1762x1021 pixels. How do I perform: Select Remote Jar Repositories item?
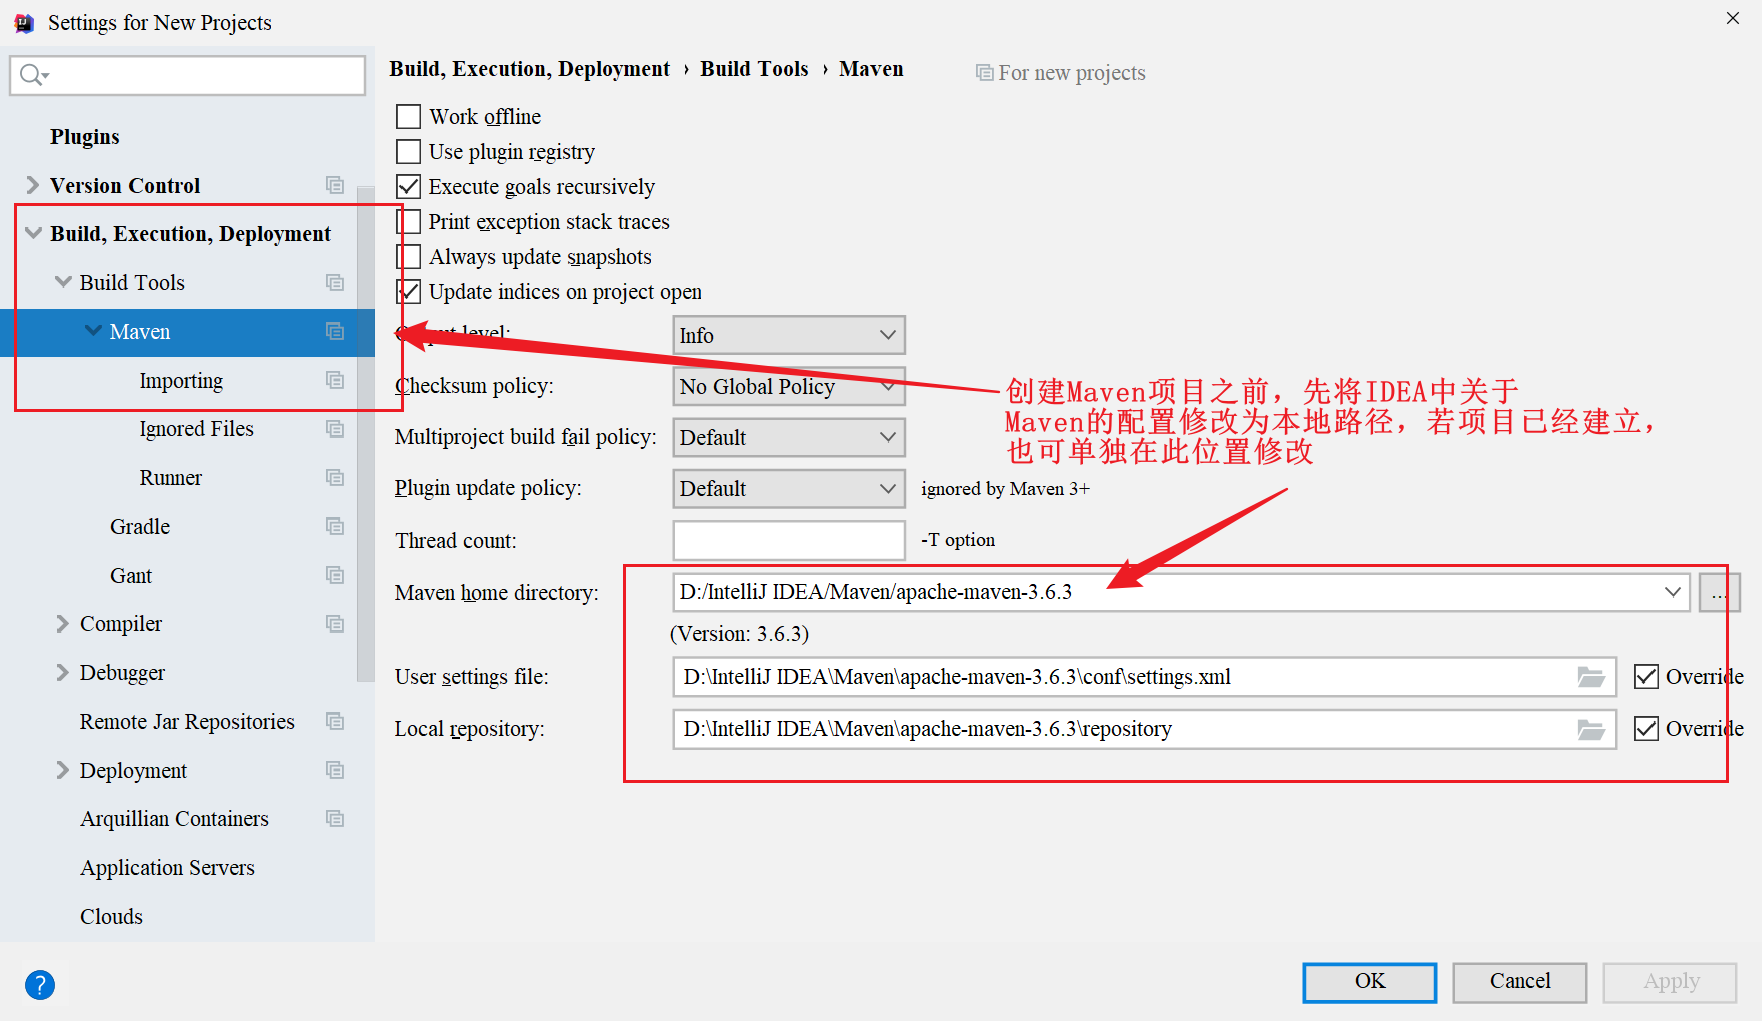[187, 722]
